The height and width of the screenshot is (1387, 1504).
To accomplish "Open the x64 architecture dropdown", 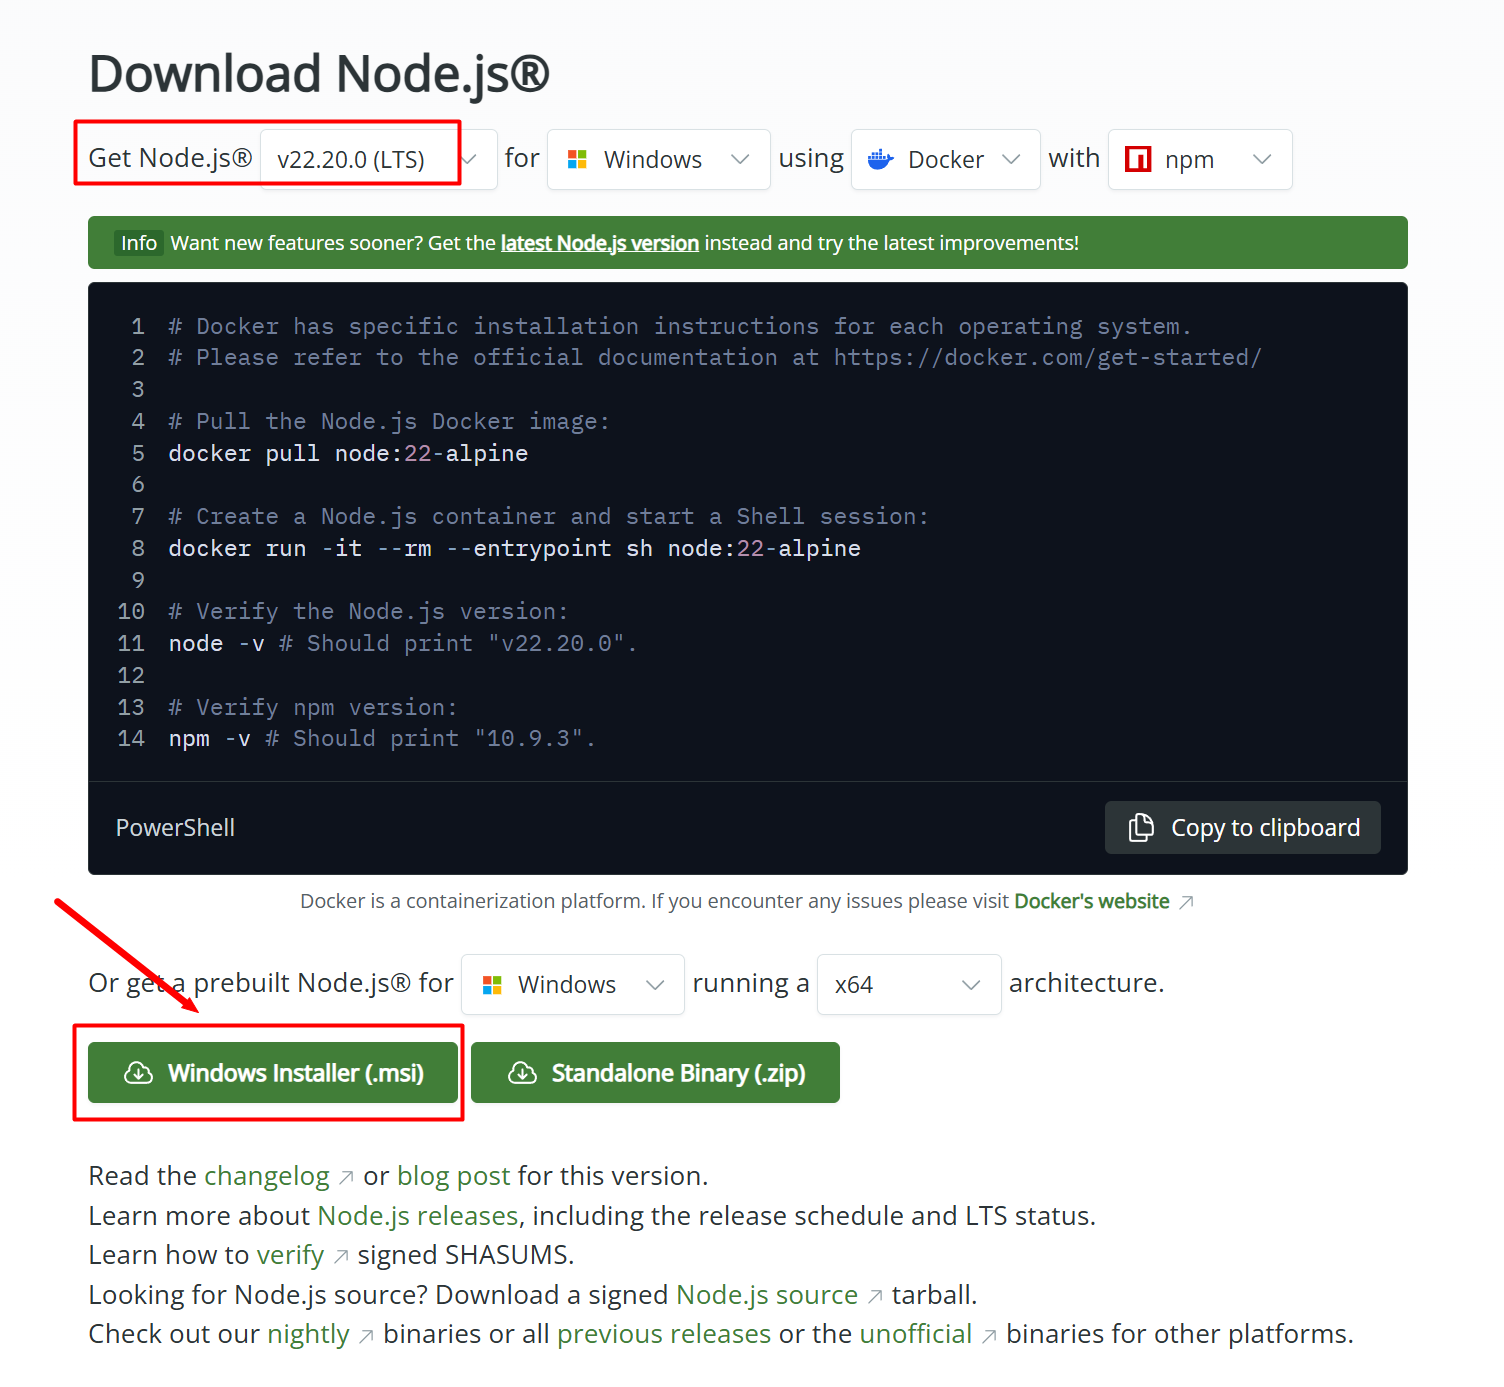I will pos(908,984).
